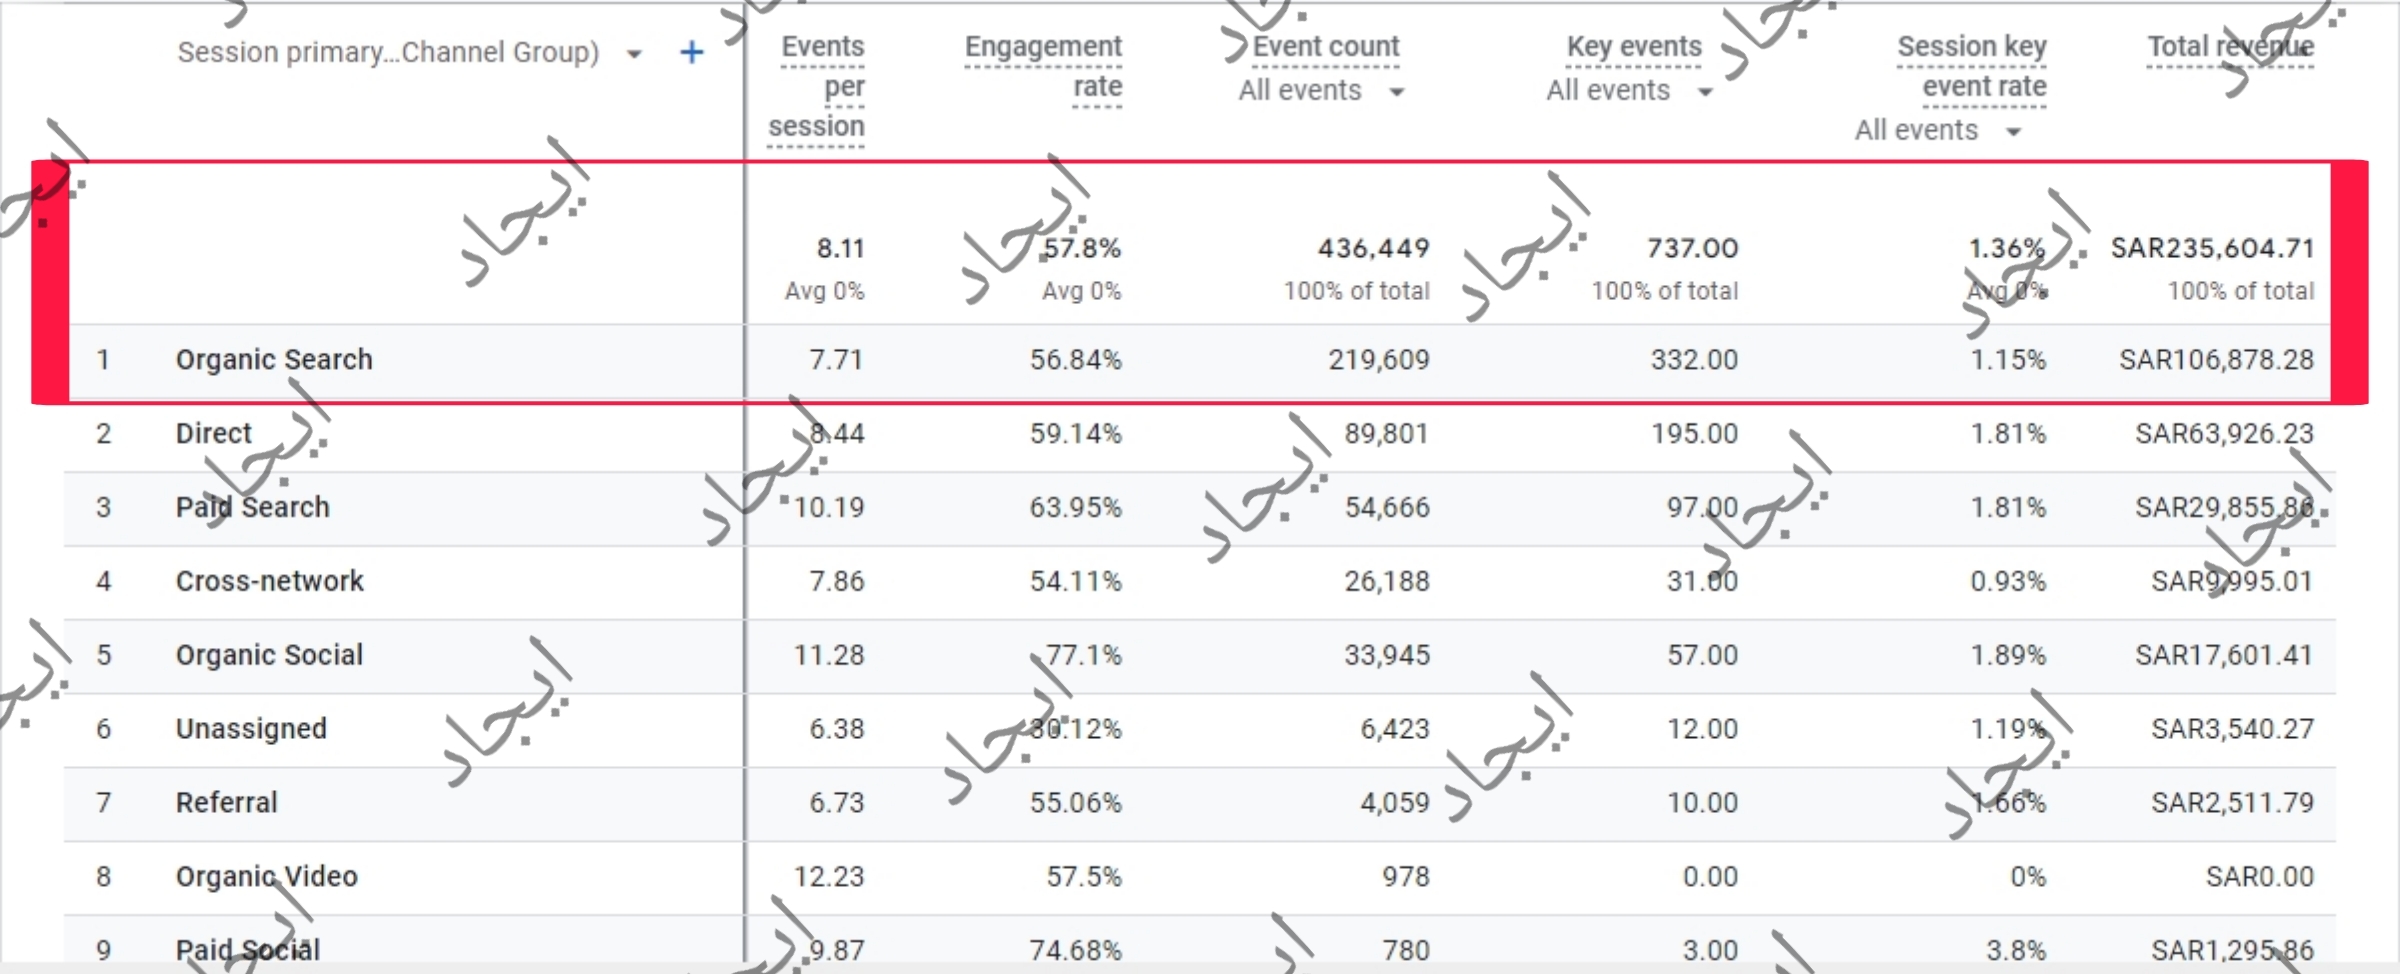Click Organic Search revenue SAR106,878.28
Screen dimensions: 2400x974
2216,360
